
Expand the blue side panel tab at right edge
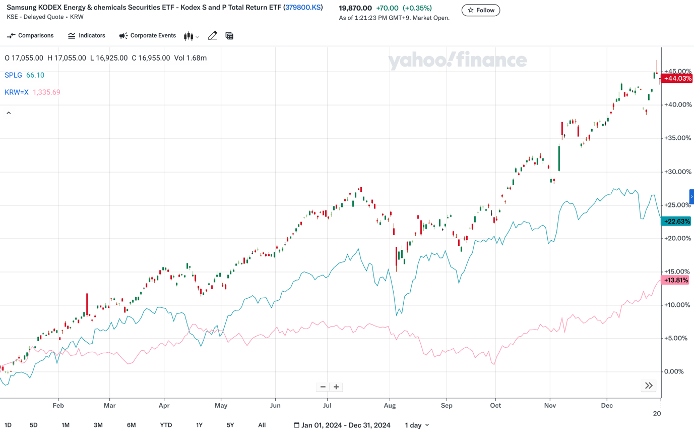coord(692,196)
